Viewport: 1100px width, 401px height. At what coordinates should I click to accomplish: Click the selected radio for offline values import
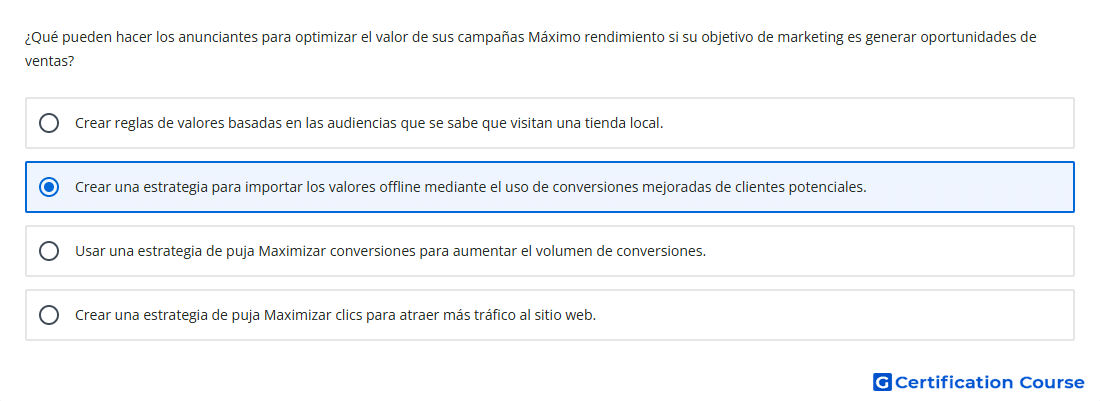click(x=49, y=187)
